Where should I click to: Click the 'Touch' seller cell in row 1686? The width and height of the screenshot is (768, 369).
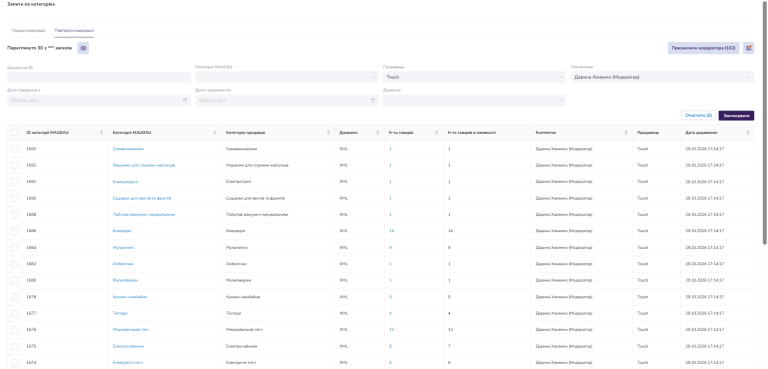pyautogui.click(x=642, y=231)
